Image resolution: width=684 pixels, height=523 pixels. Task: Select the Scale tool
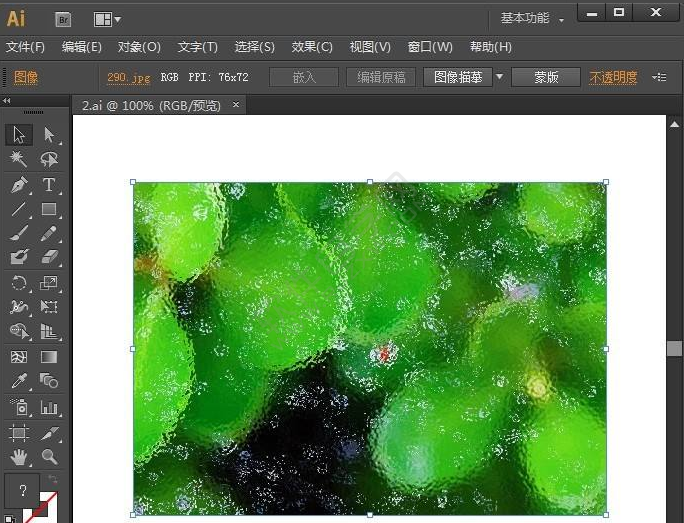pyautogui.click(x=49, y=283)
